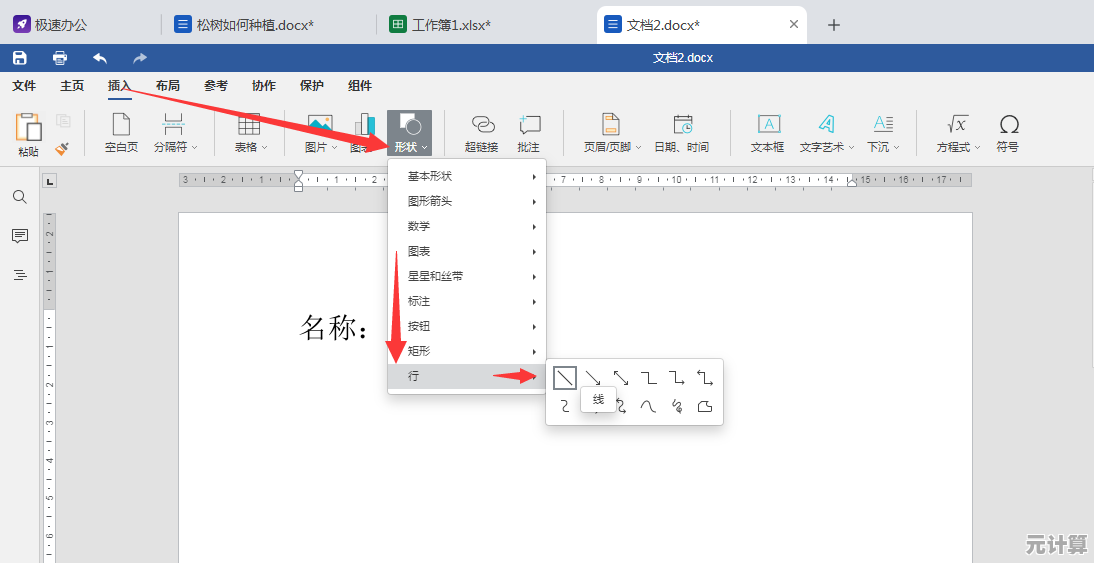This screenshot has width=1094, height=563.
Task: Select the straight line shape
Action: pos(565,378)
